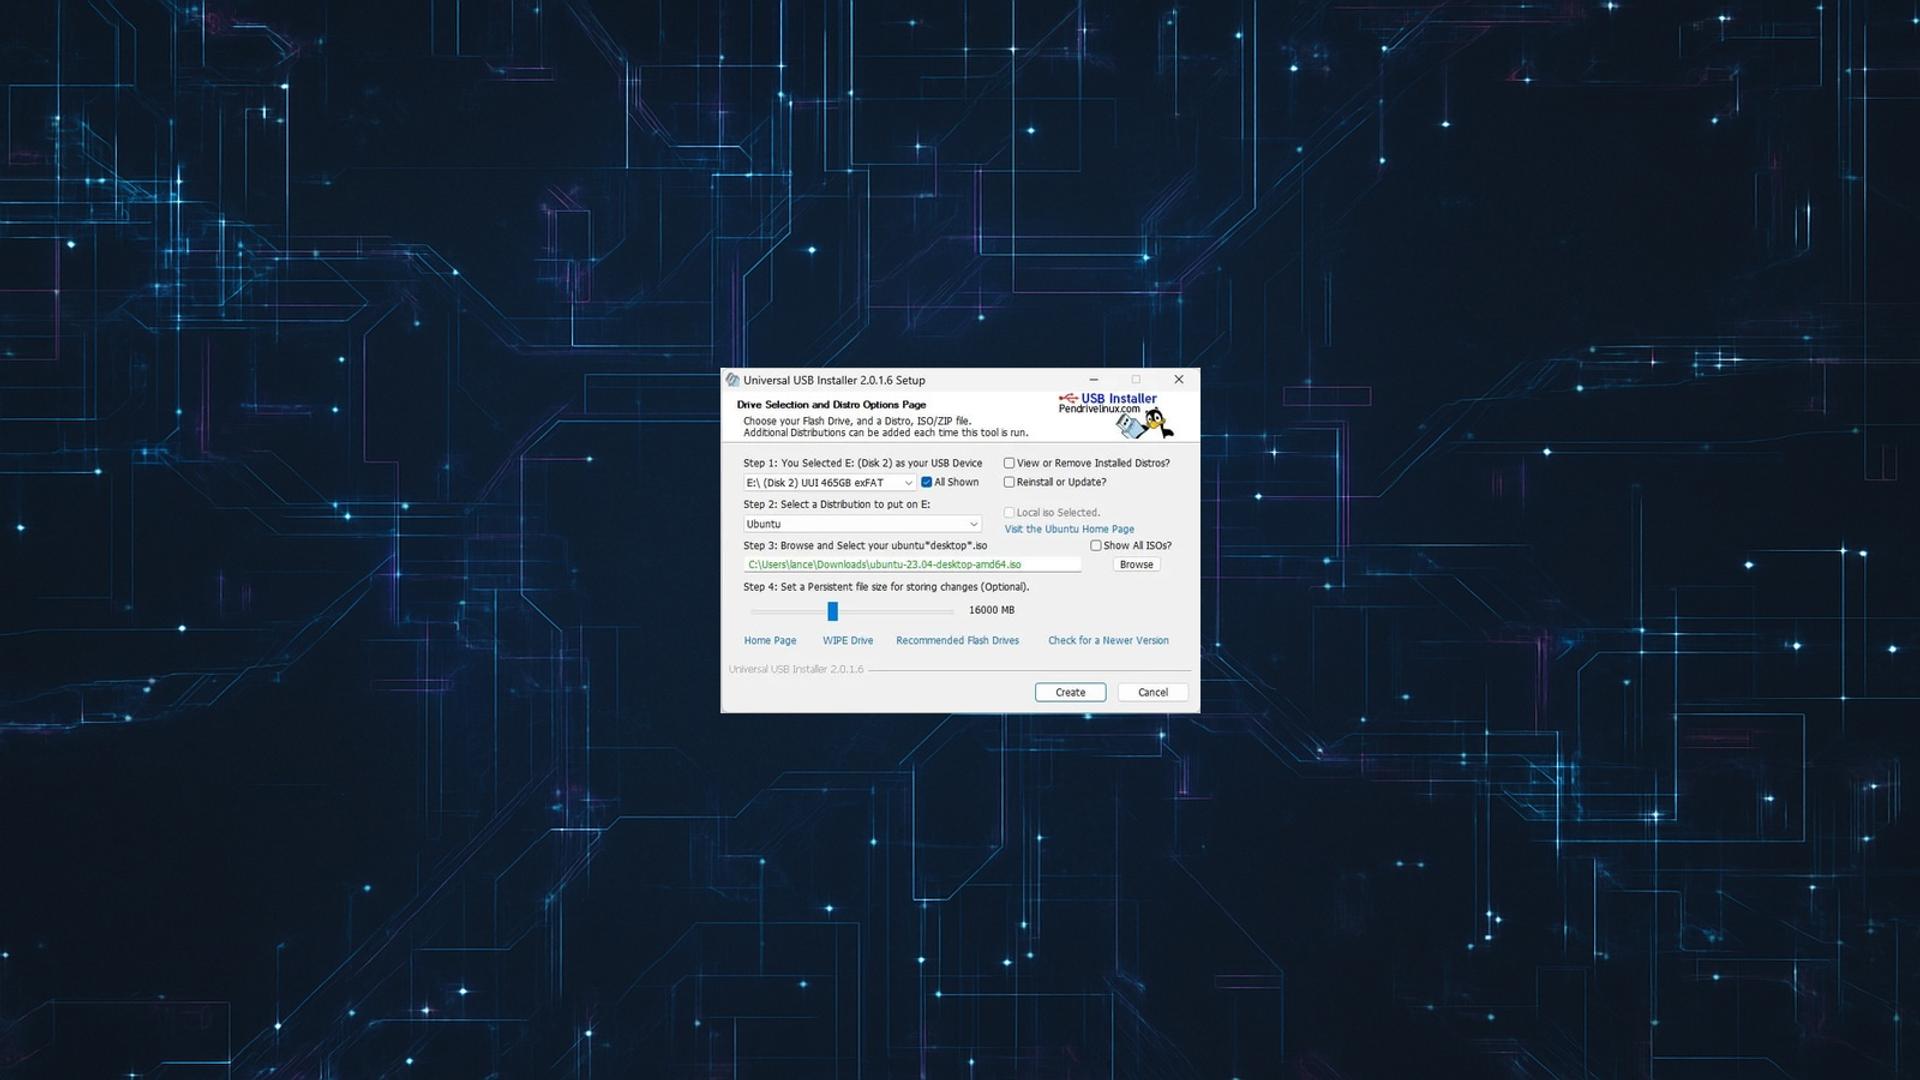Tick the Reinstall or Update checkbox
Screen dimensions: 1920x1080
tap(1009, 482)
